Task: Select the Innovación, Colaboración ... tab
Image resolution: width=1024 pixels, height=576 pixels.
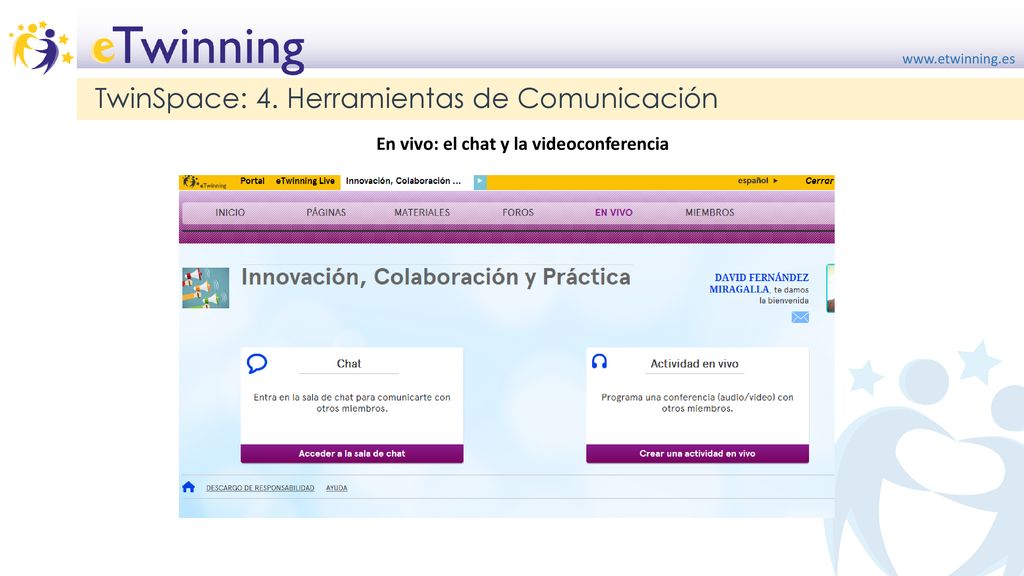Action: [404, 181]
